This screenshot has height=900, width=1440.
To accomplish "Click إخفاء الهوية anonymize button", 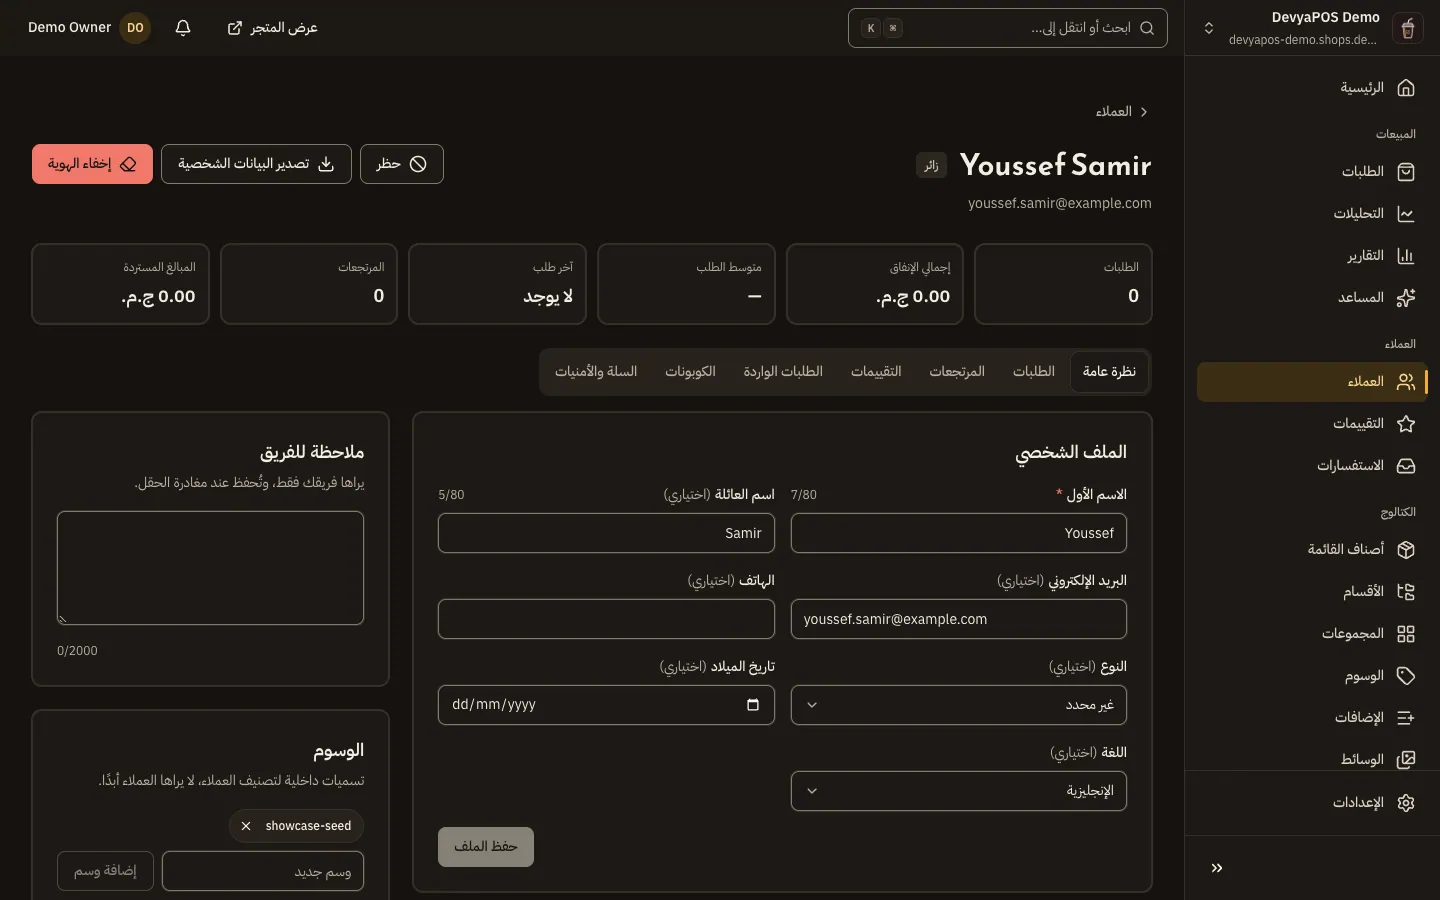I will [x=92, y=164].
